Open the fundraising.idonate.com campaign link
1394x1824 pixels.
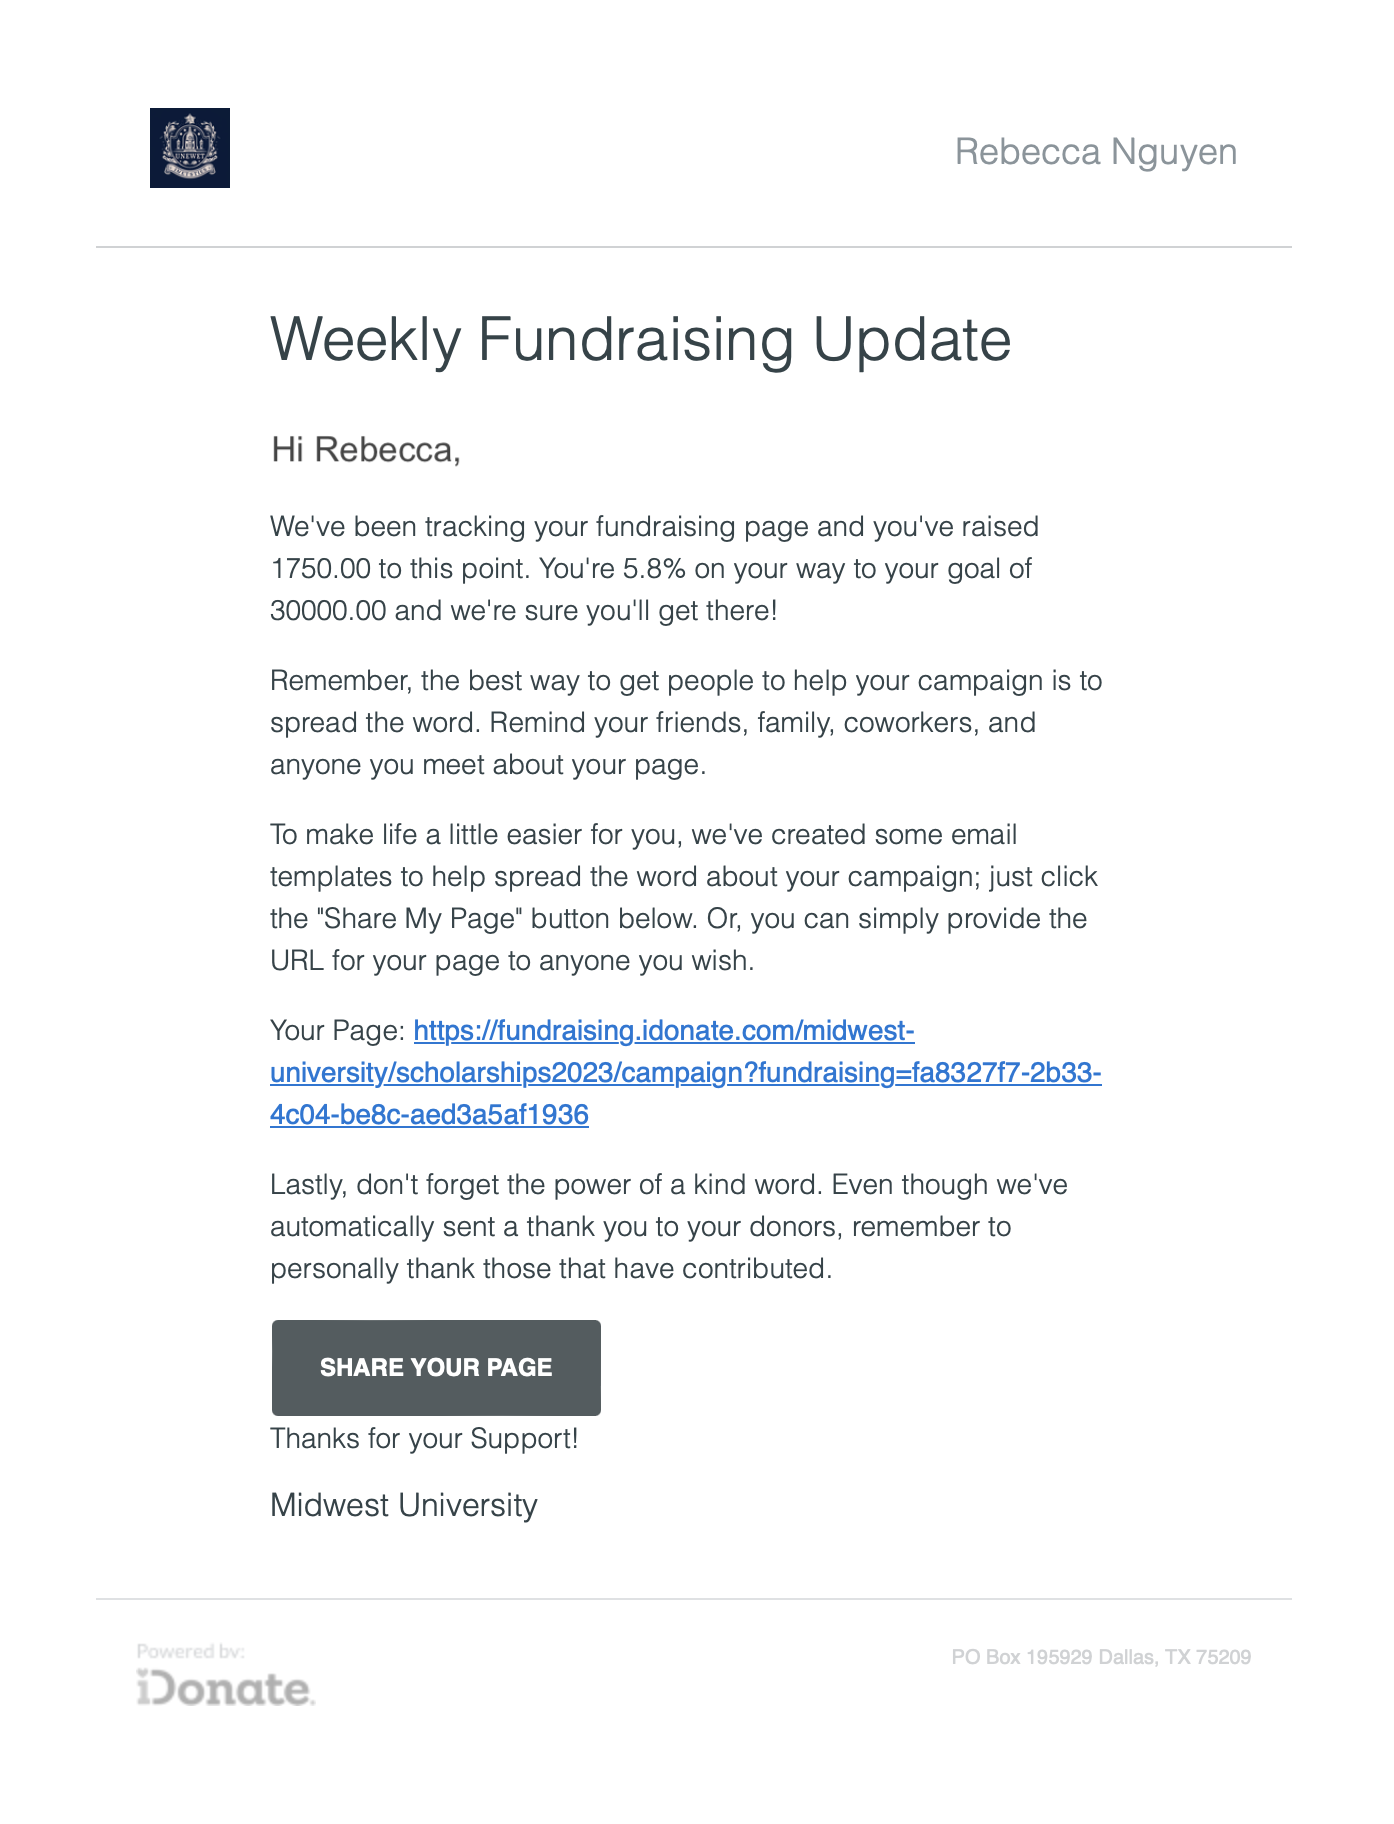tap(685, 1072)
